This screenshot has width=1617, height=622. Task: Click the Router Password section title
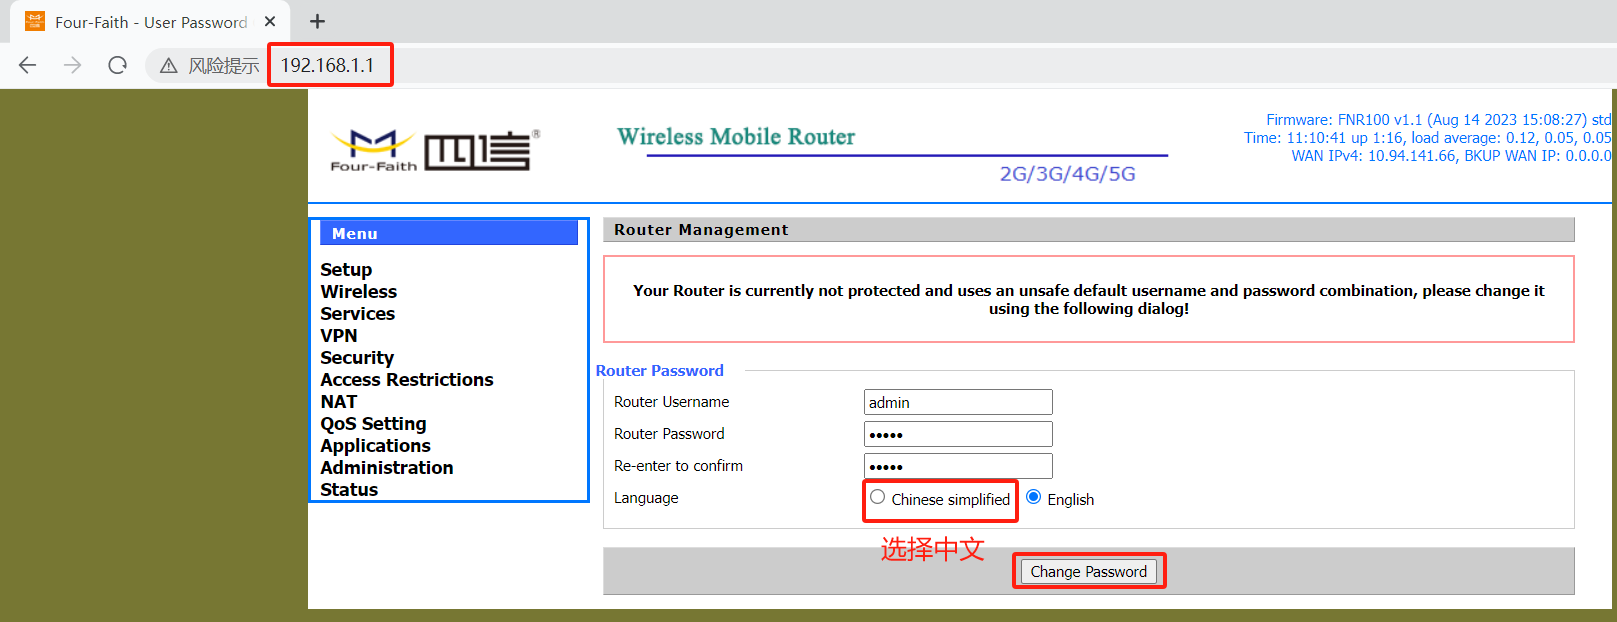click(x=660, y=371)
